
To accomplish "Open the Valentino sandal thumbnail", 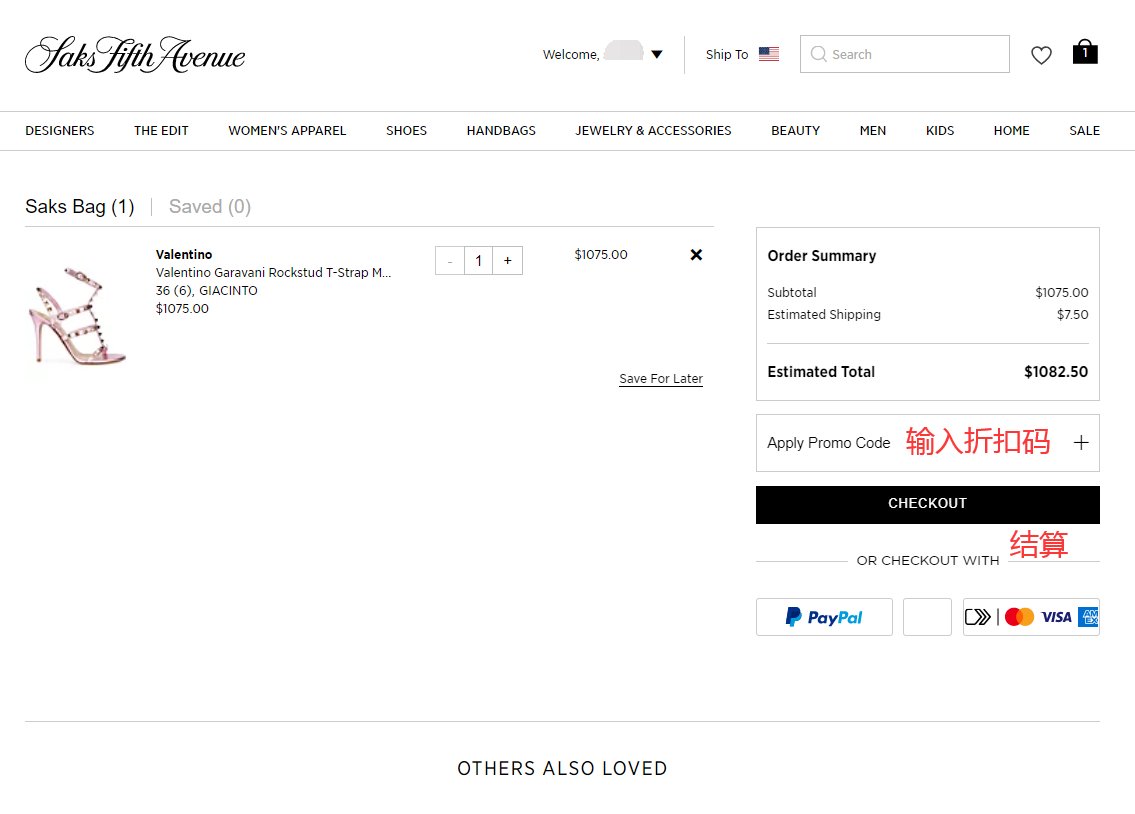I will click(x=77, y=315).
